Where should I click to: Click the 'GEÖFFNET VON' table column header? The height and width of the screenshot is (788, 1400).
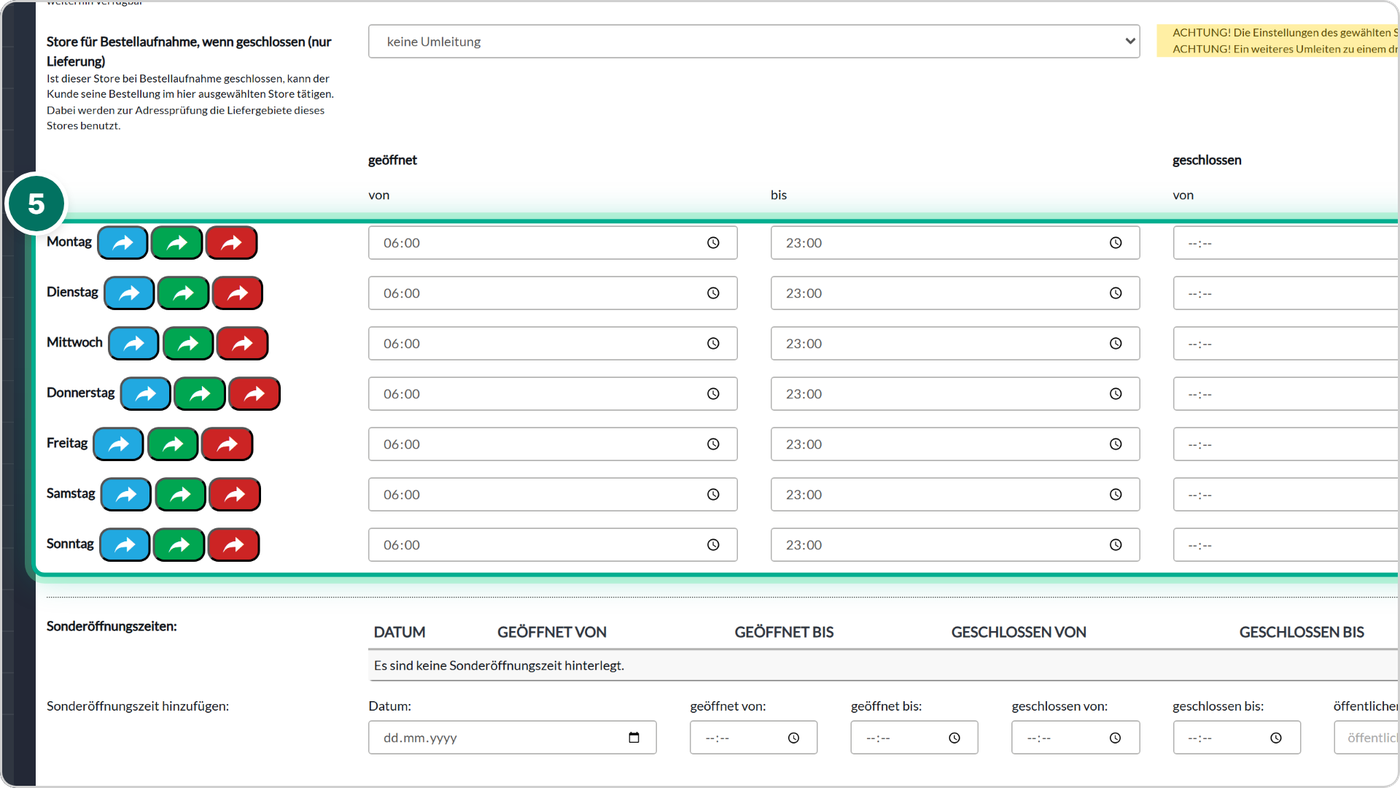(x=552, y=632)
